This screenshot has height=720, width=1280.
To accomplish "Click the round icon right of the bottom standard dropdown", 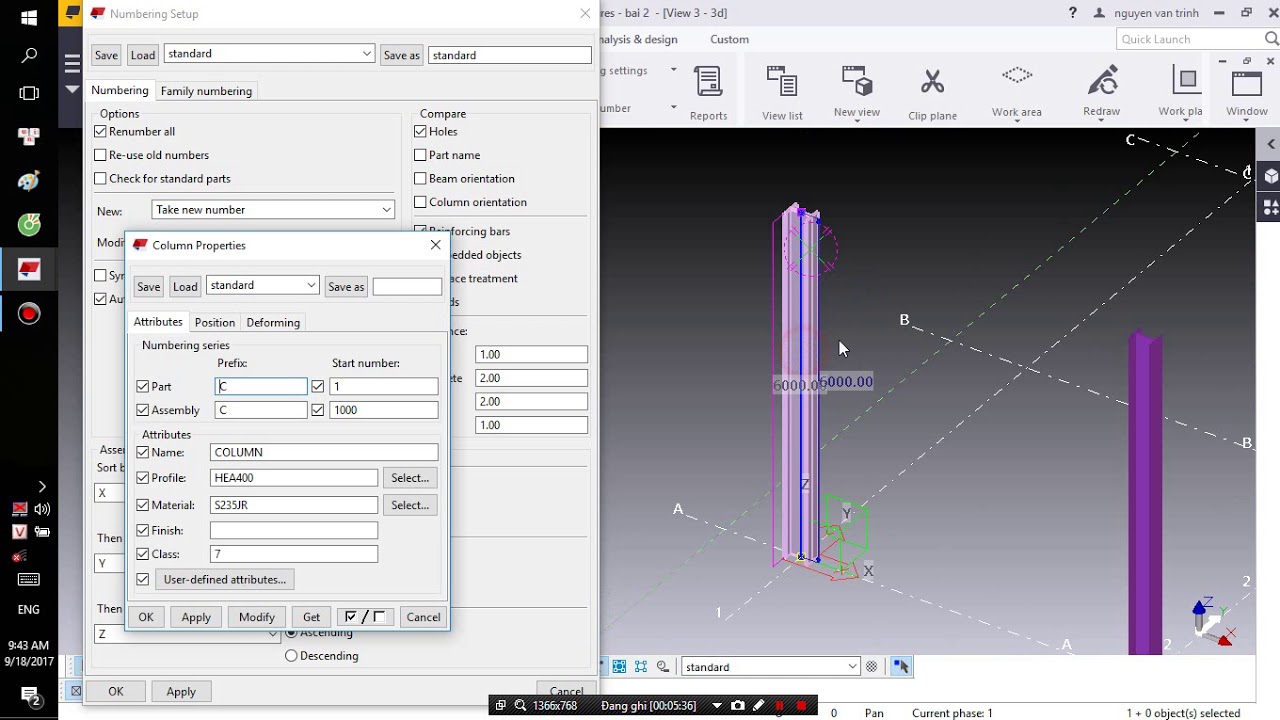I will click(x=872, y=667).
